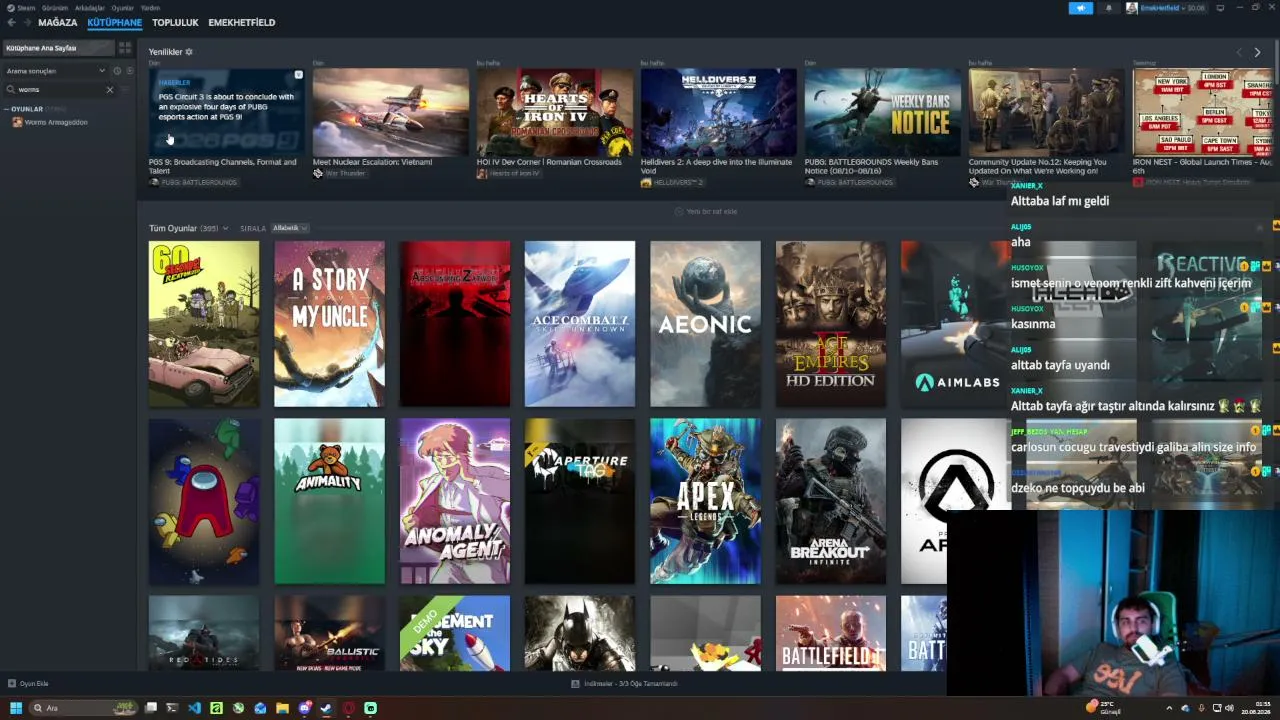Image resolution: width=1280 pixels, height=720 pixels.
Task: Open the TOPLULUK community tab
Action: click(175, 22)
